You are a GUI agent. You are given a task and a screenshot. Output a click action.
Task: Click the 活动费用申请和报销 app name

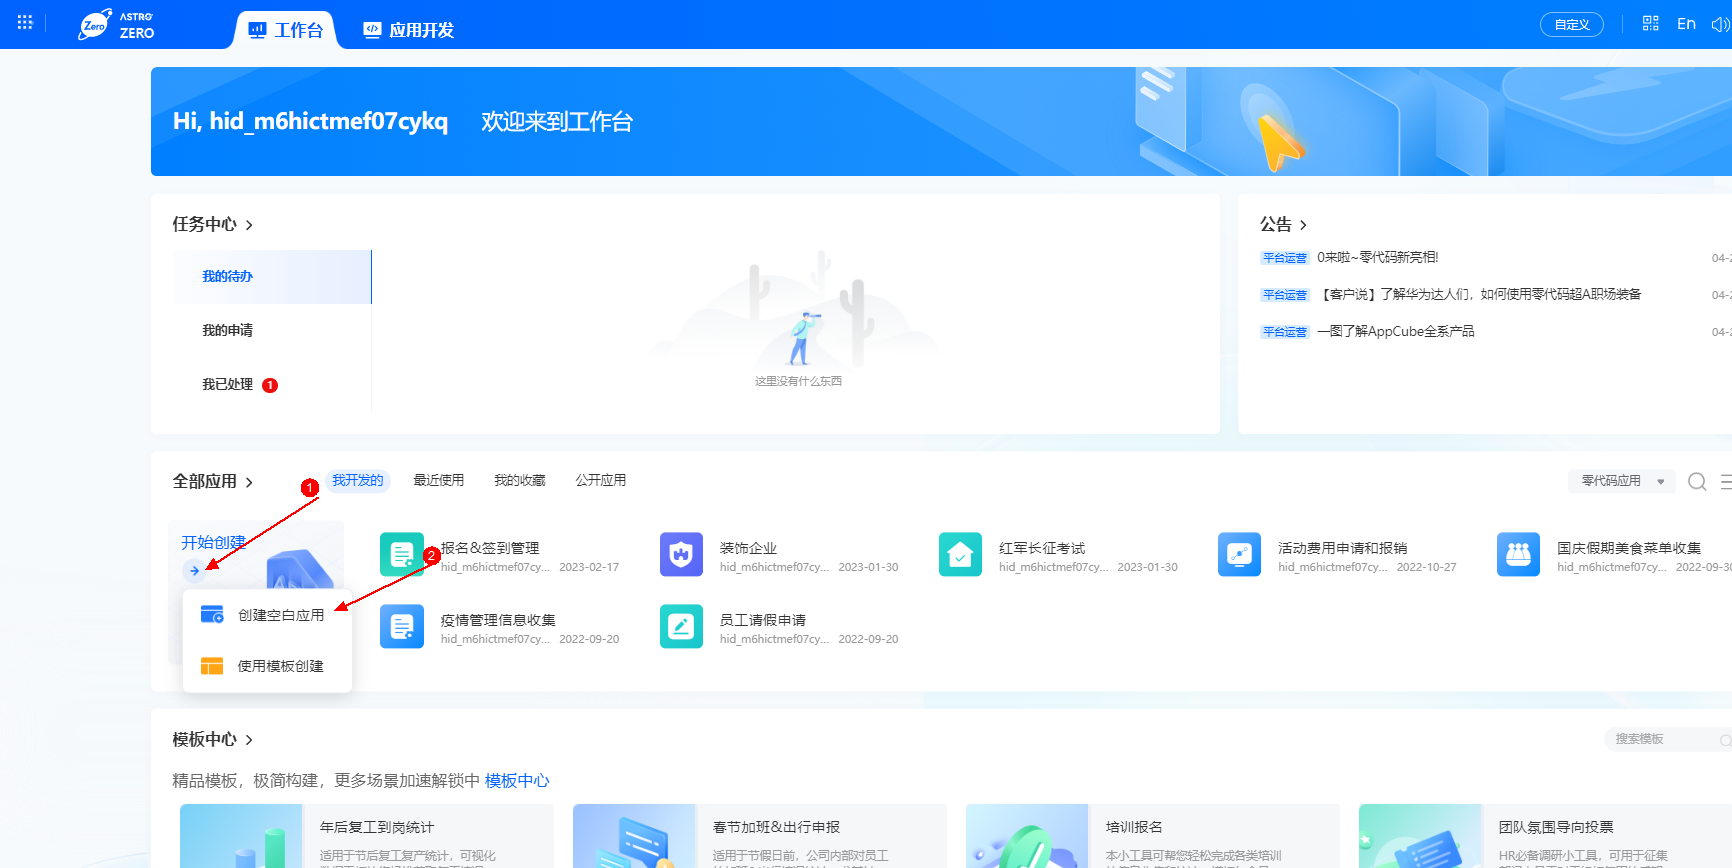1342,548
